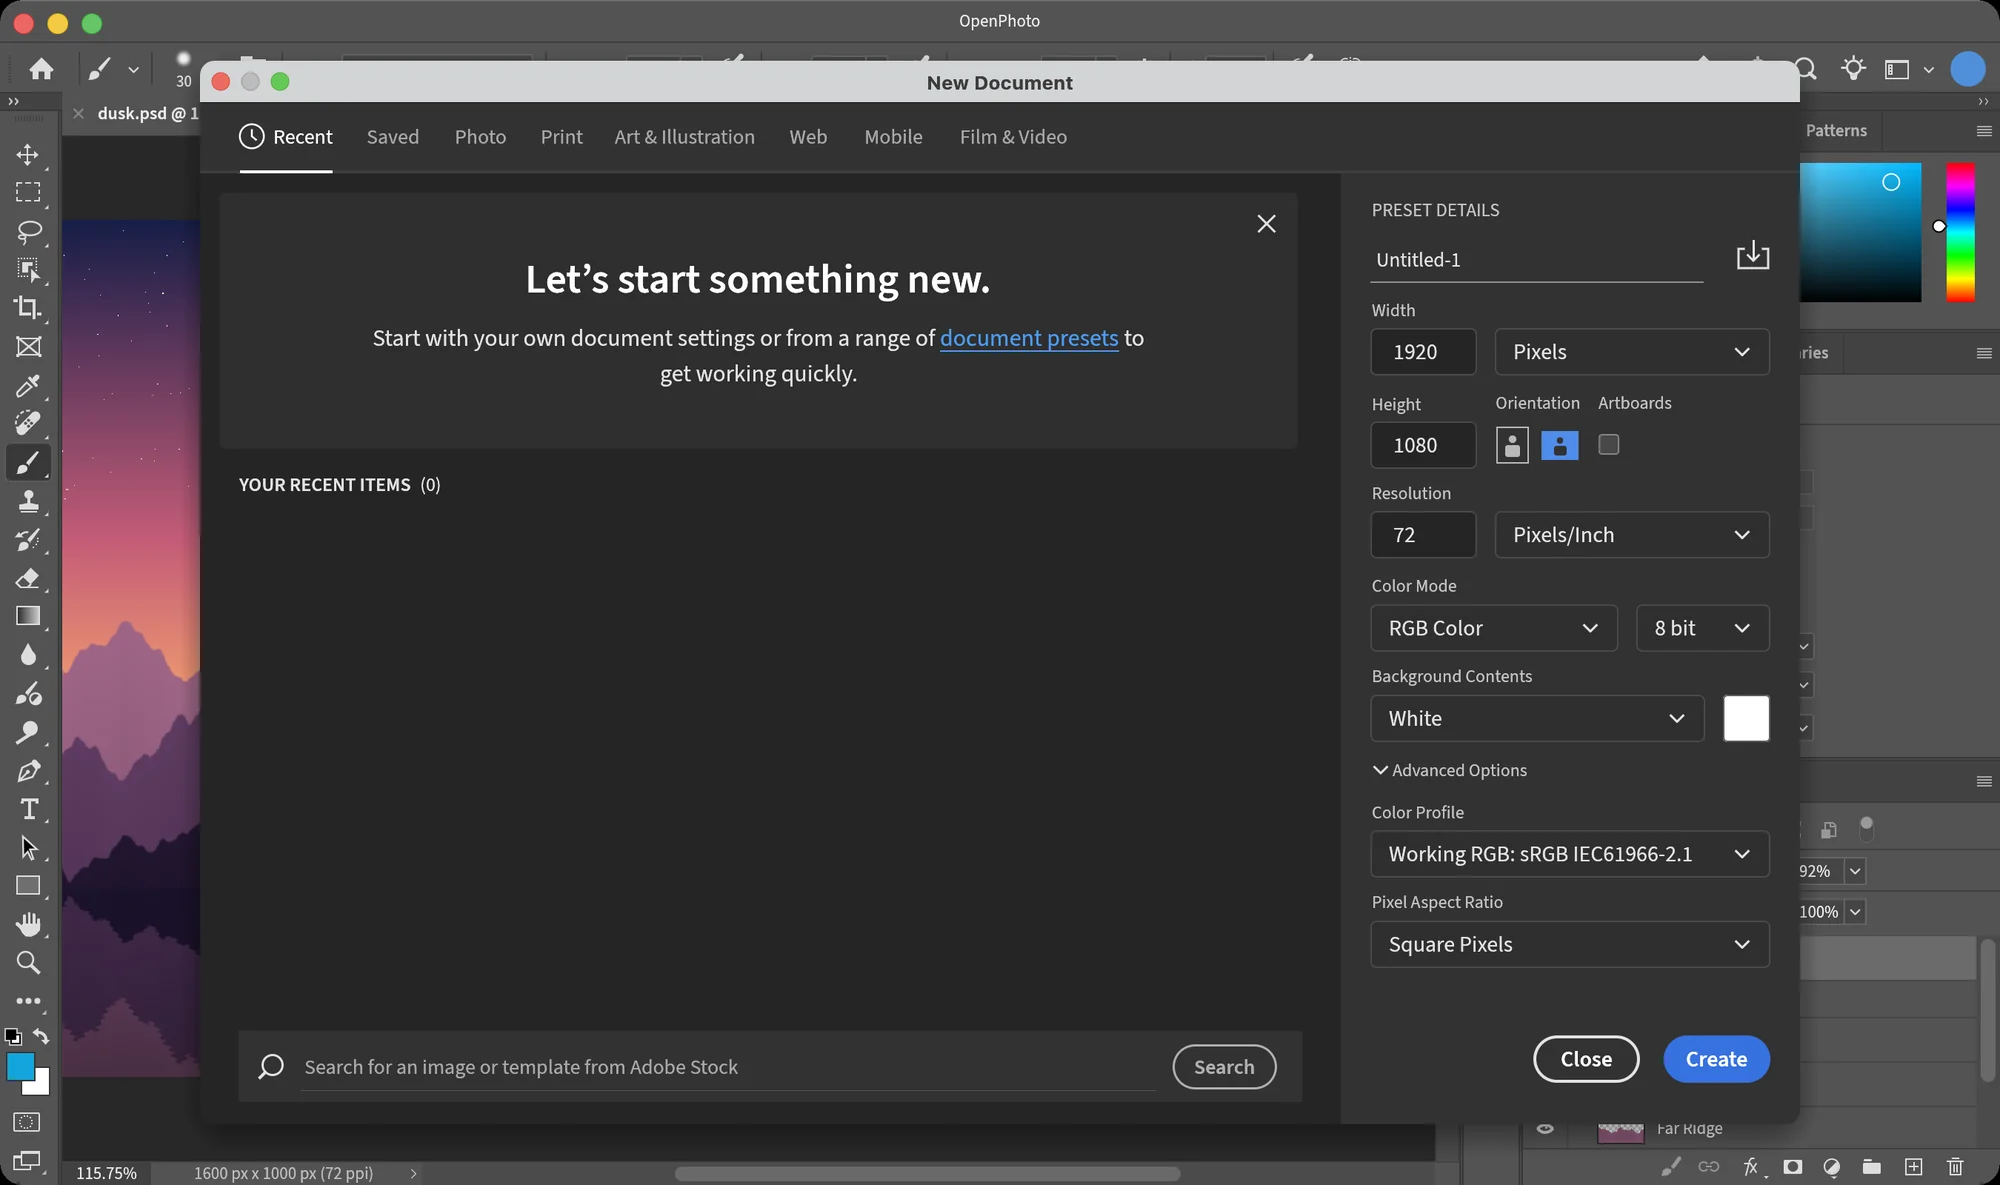Open the RGB Color mode dropdown

click(x=1493, y=628)
